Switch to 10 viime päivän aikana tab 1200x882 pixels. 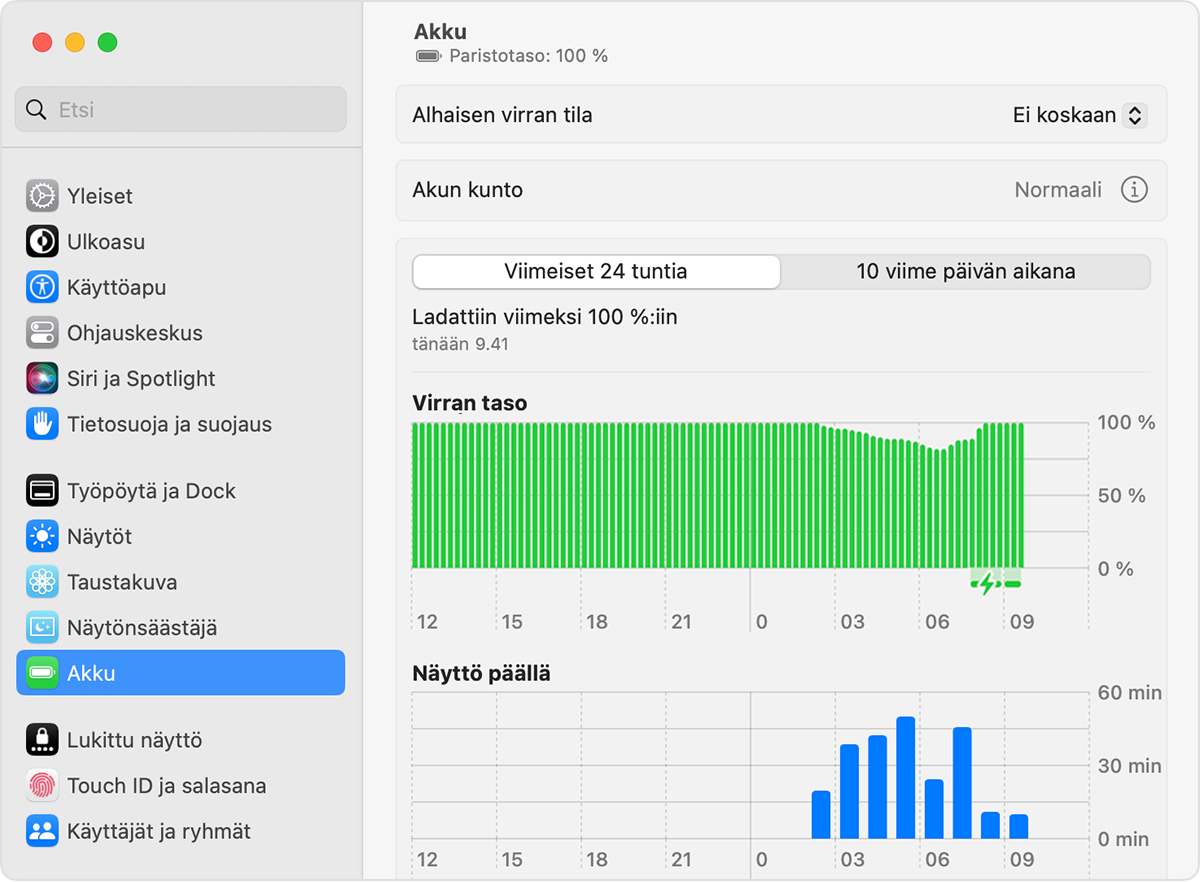(966, 271)
